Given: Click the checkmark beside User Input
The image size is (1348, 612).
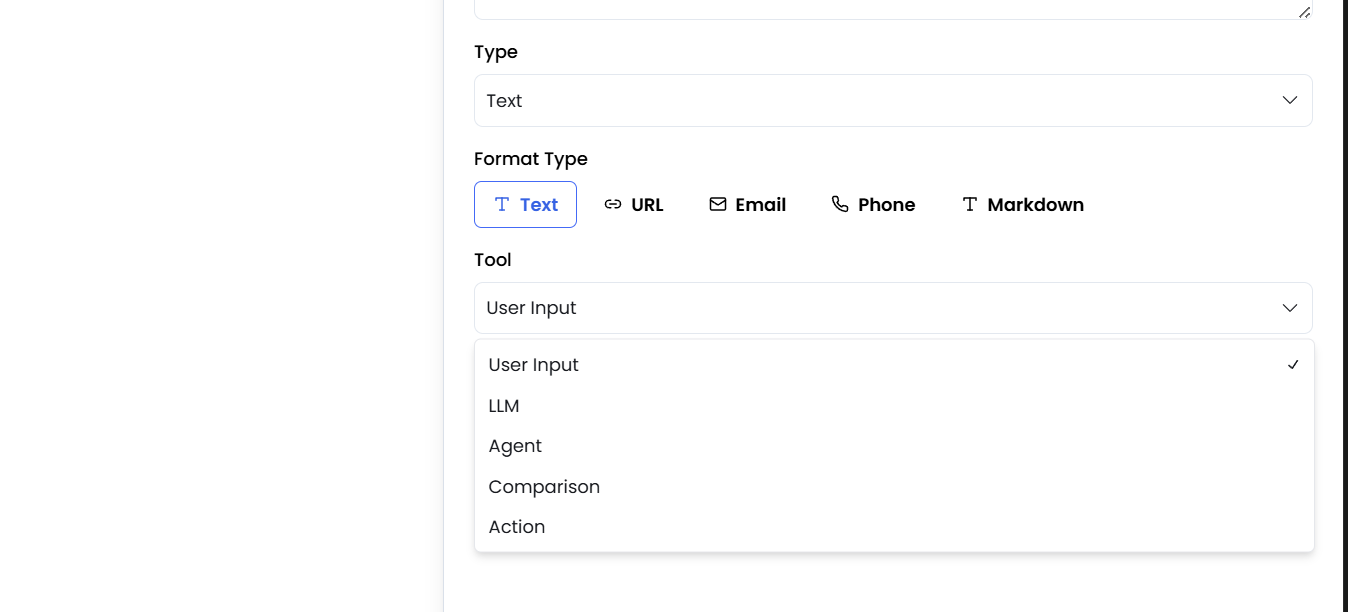Looking at the screenshot, I should [x=1293, y=364].
